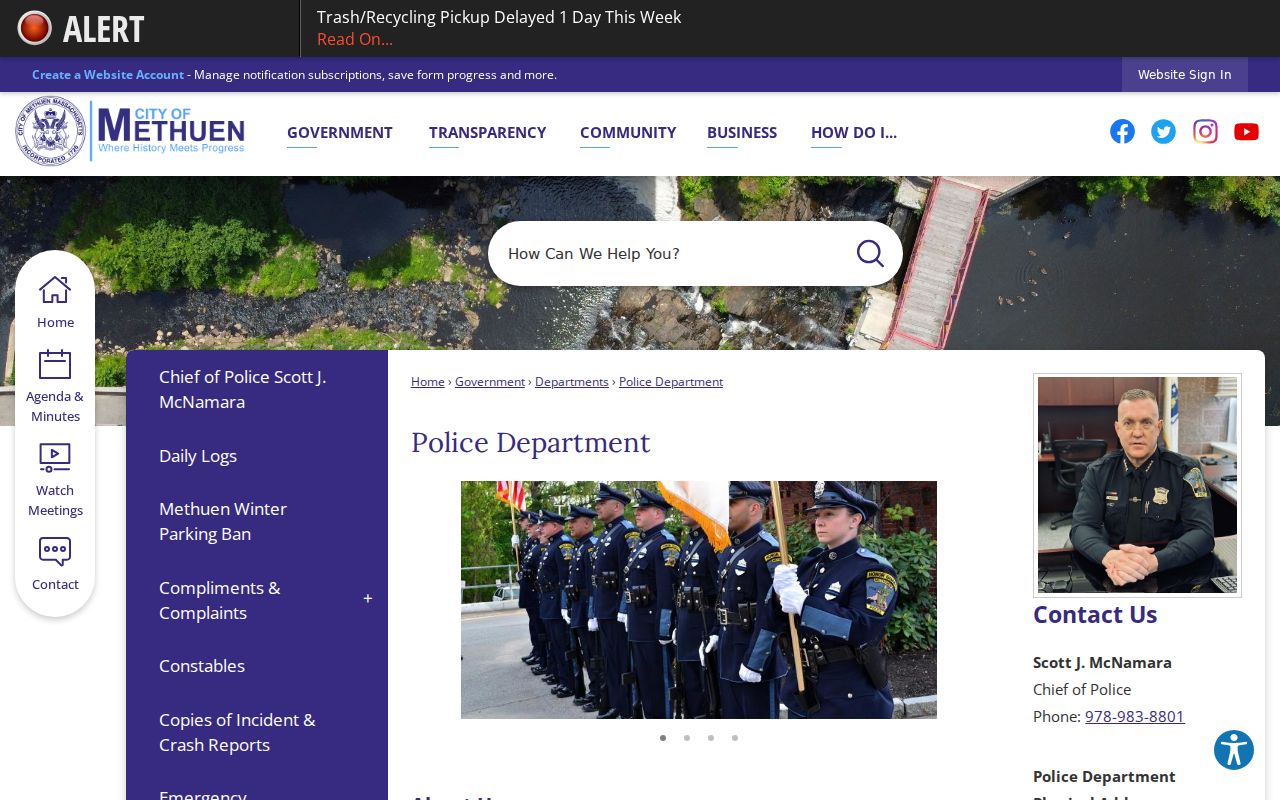Click the Home house icon
This screenshot has width=1280, height=800.
pos(55,290)
